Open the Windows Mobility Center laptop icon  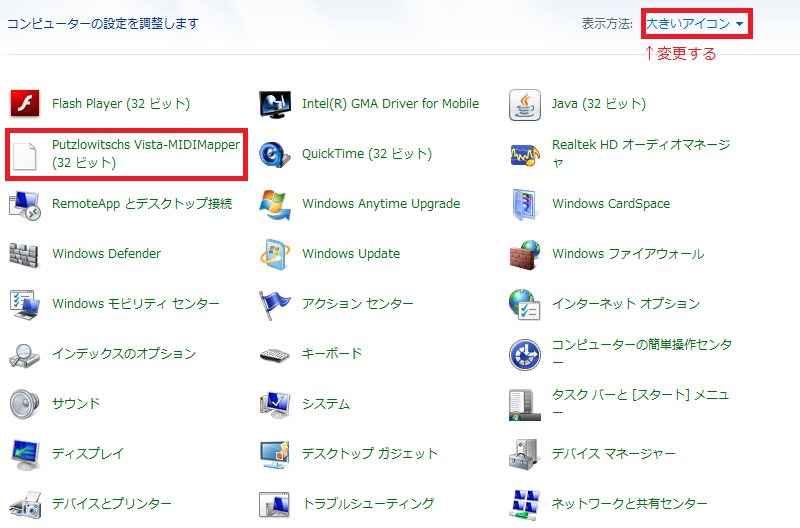[x=24, y=305]
